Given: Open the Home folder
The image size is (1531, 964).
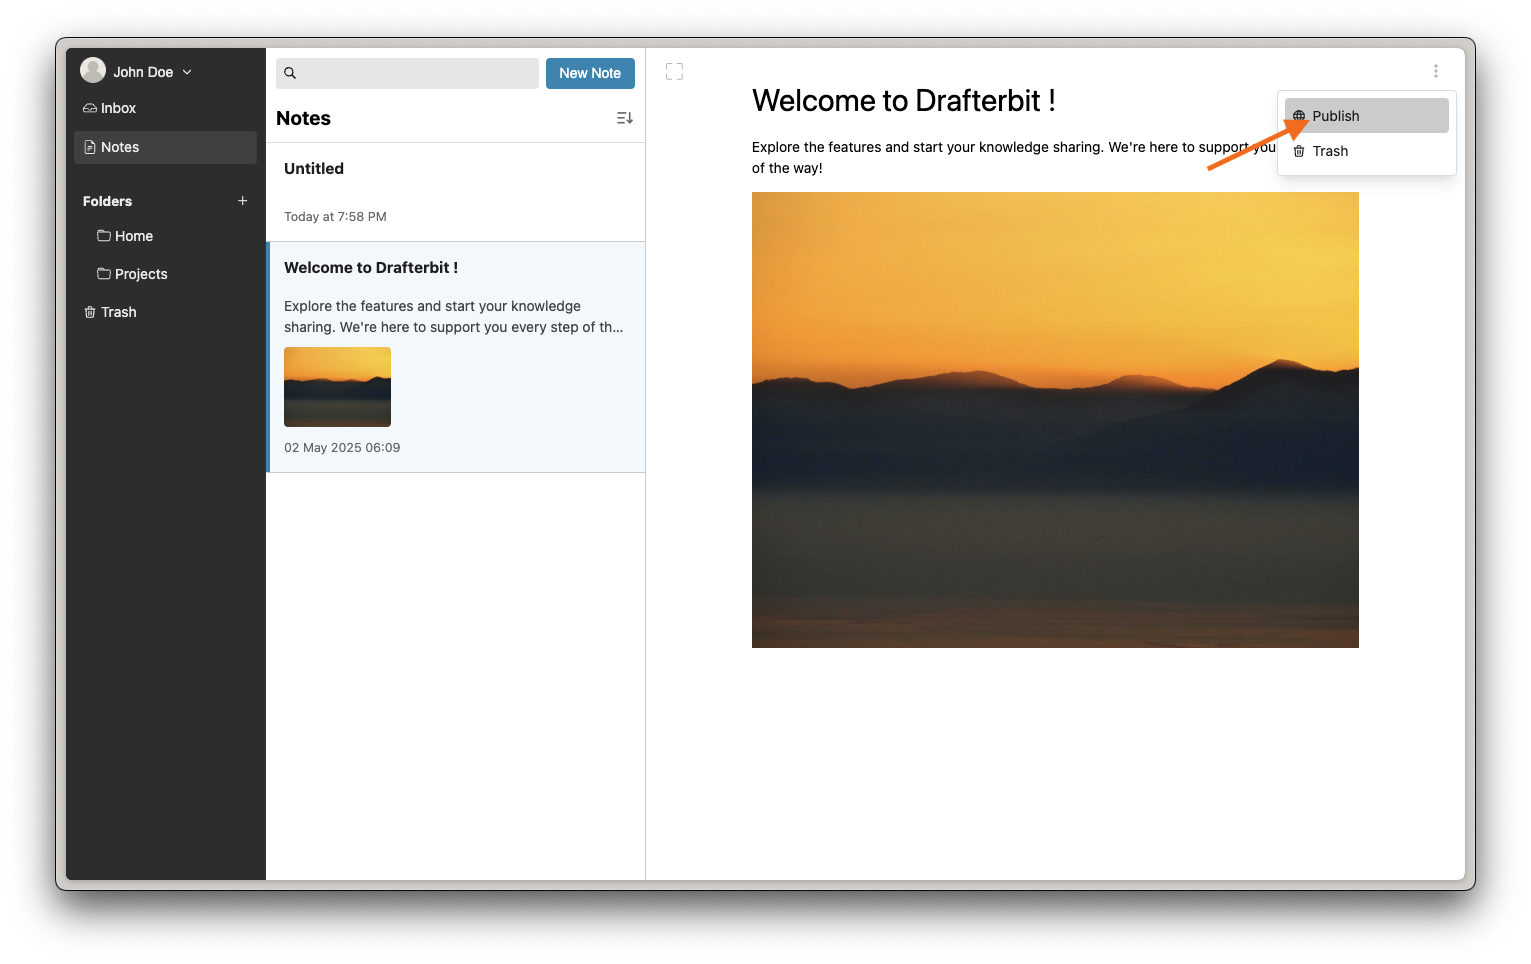Looking at the screenshot, I should click(133, 236).
